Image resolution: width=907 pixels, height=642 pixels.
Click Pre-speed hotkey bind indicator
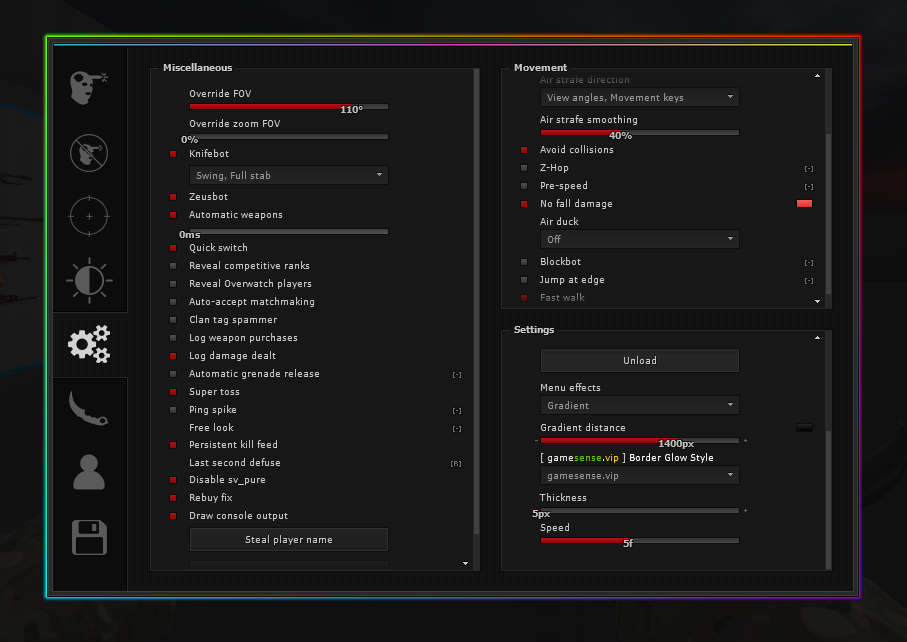tap(809, 187)
